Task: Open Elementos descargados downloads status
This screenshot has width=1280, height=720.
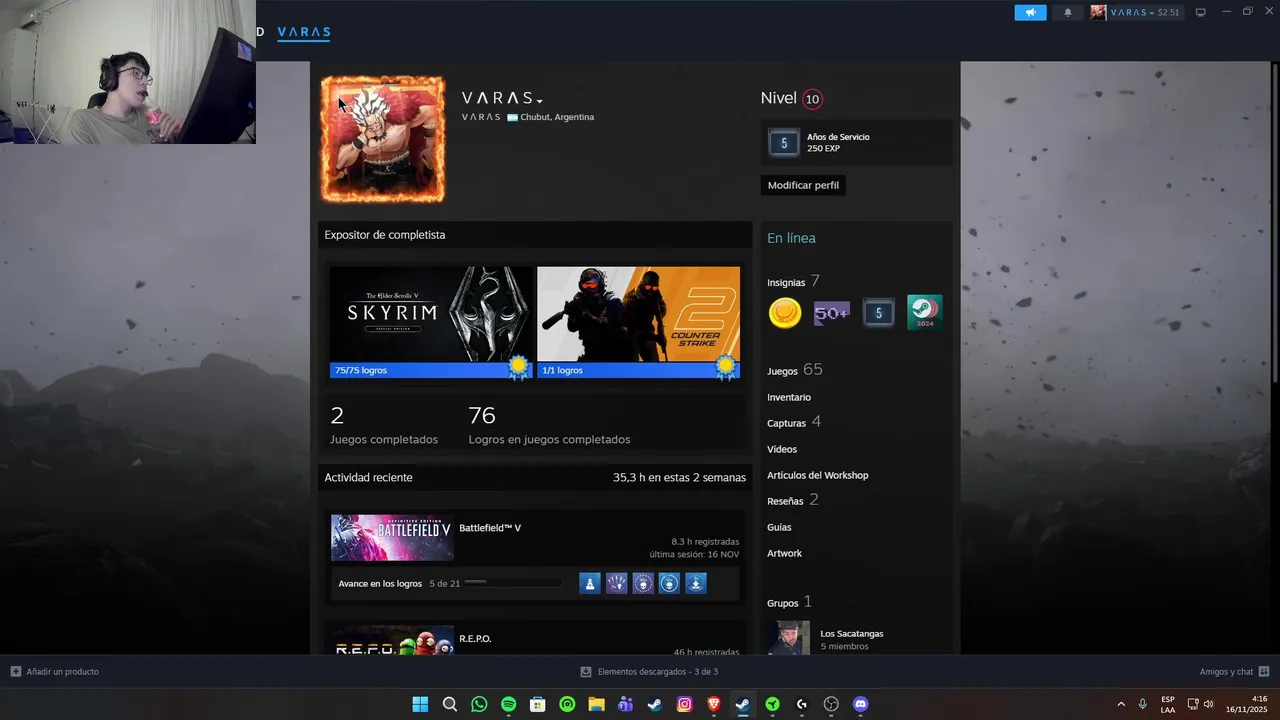Action: click(649, 672)
